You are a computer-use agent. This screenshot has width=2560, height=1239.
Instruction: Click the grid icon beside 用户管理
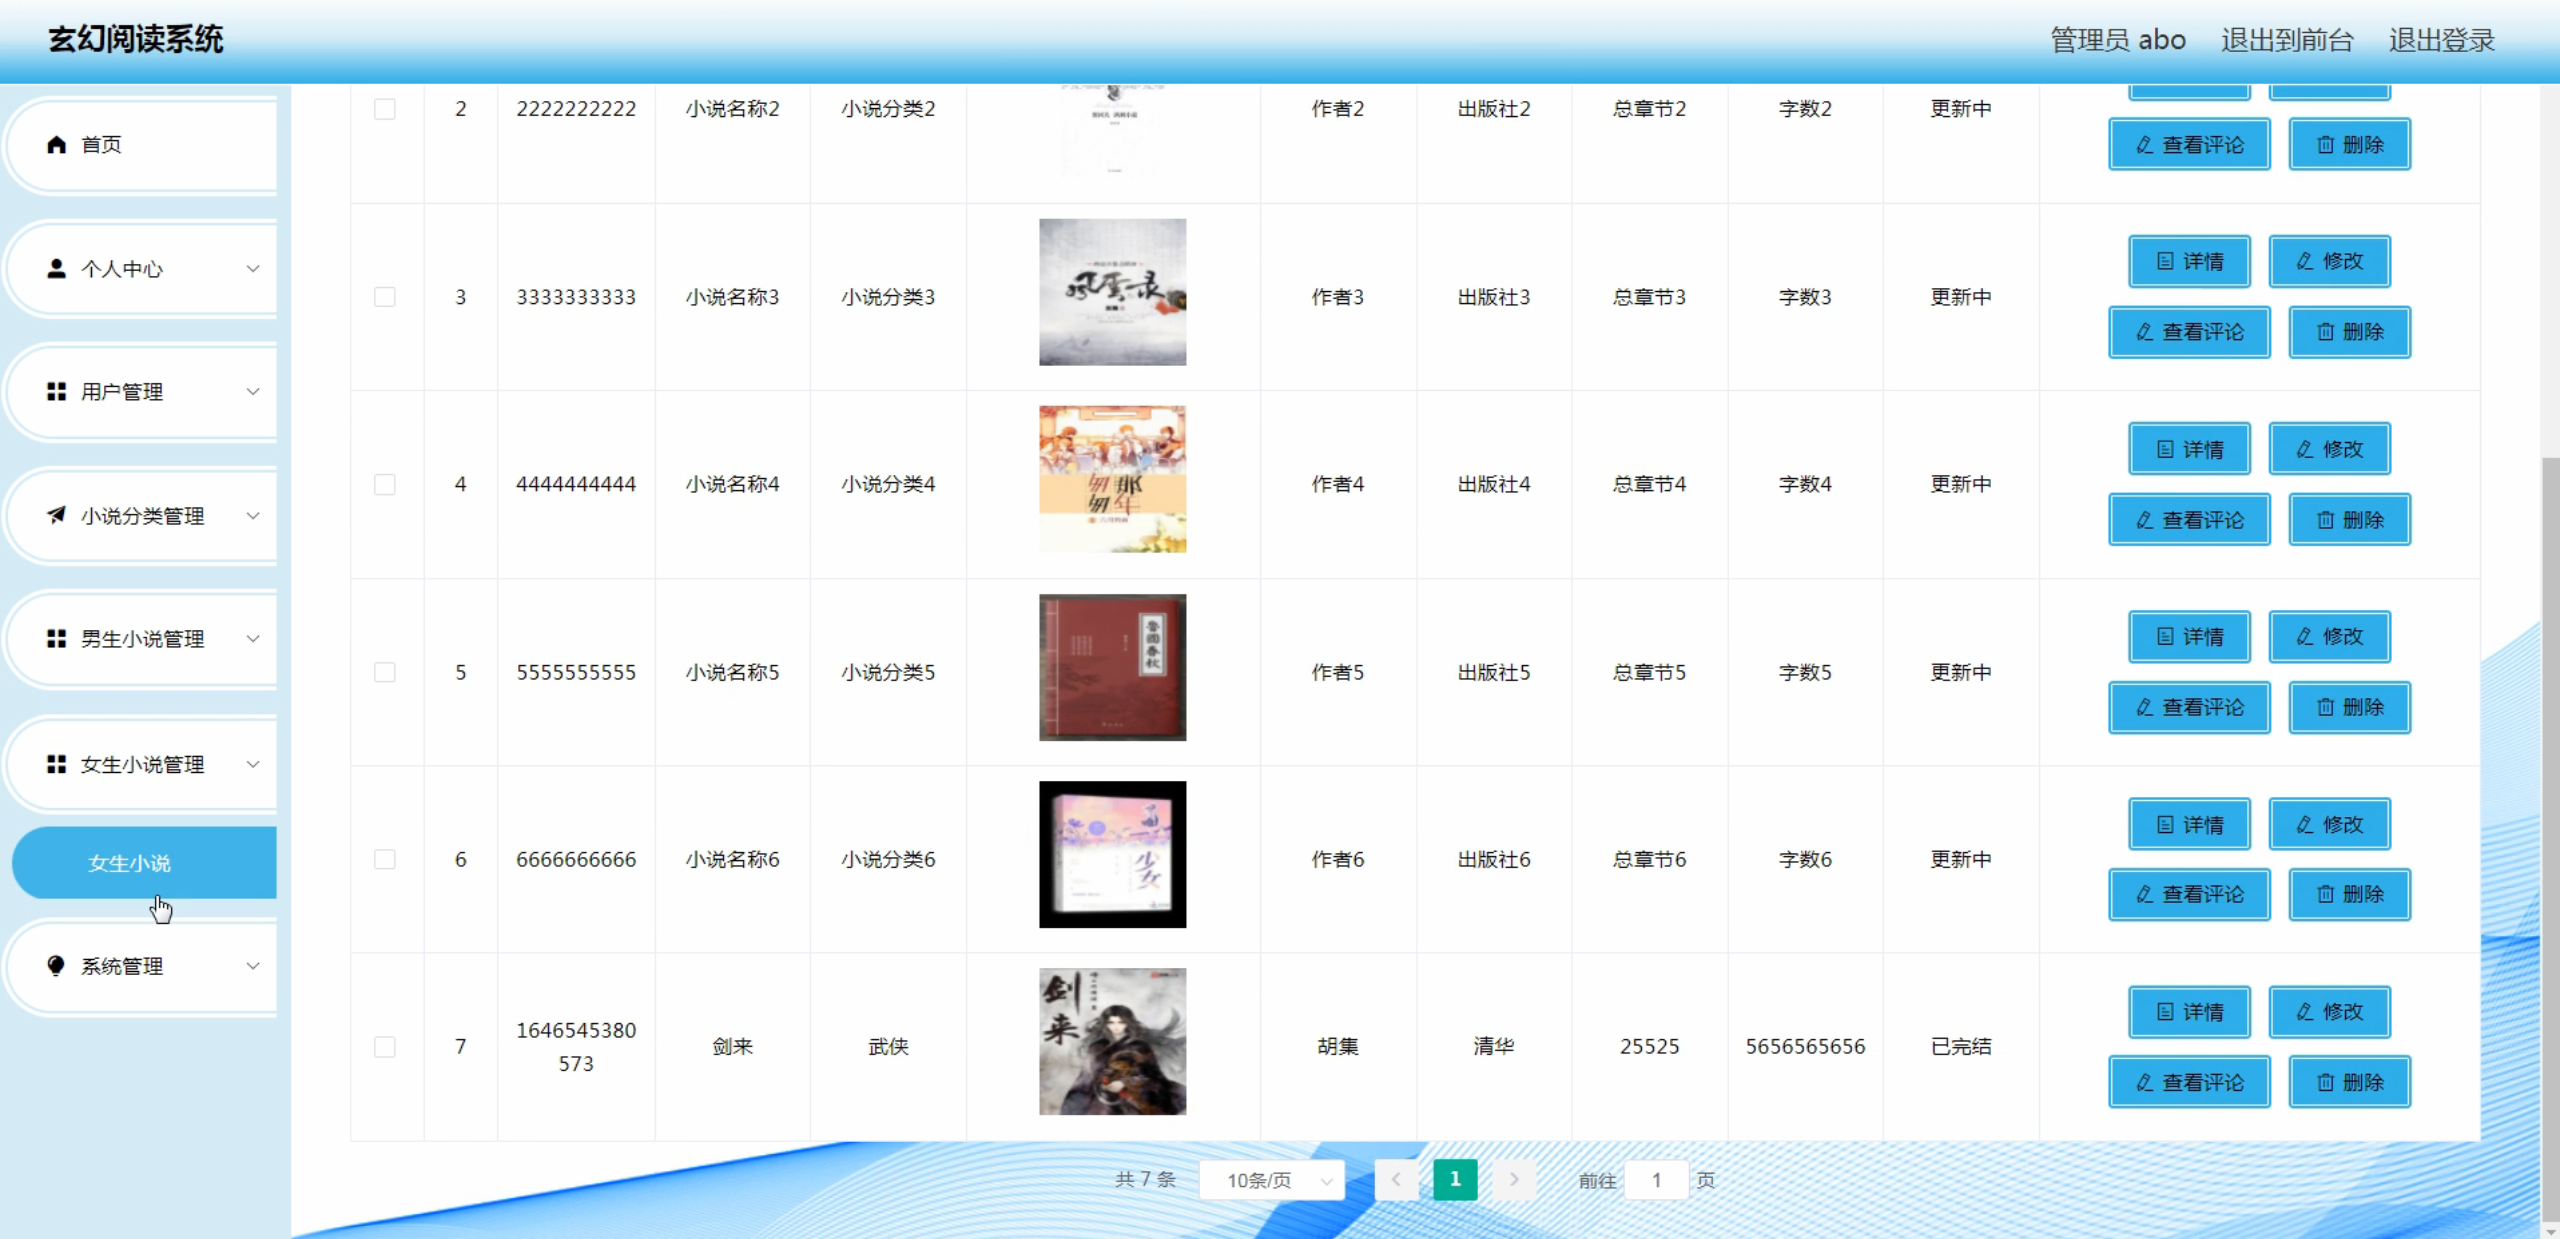(57, 392)
